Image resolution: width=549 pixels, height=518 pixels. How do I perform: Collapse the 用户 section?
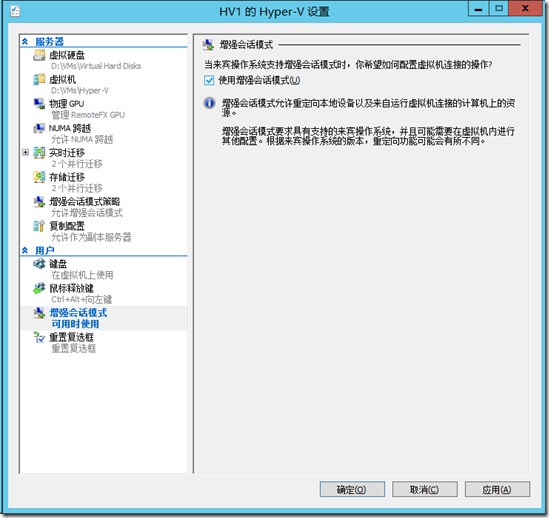pyautogui.click(x=25, y=250)
